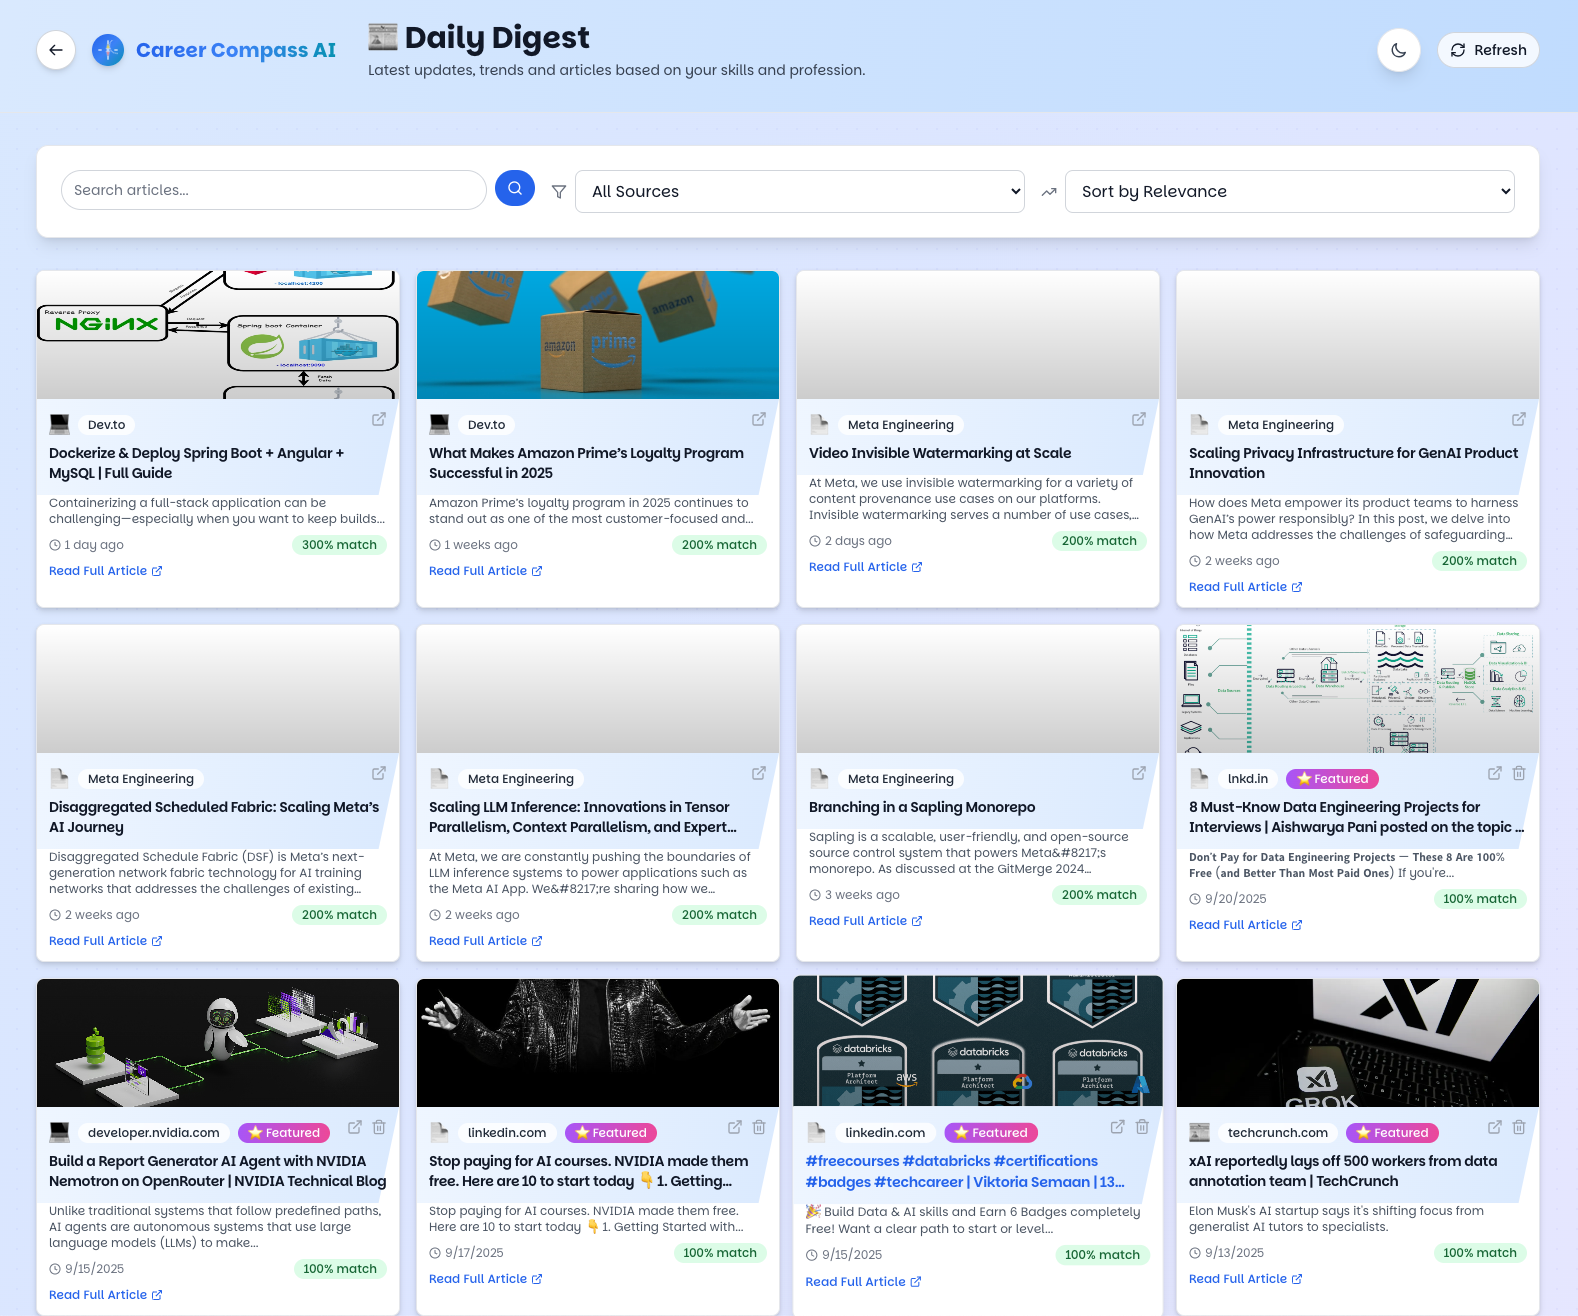Open external link icon on Stop paying for AI courses card

(x=735, y=1127)
